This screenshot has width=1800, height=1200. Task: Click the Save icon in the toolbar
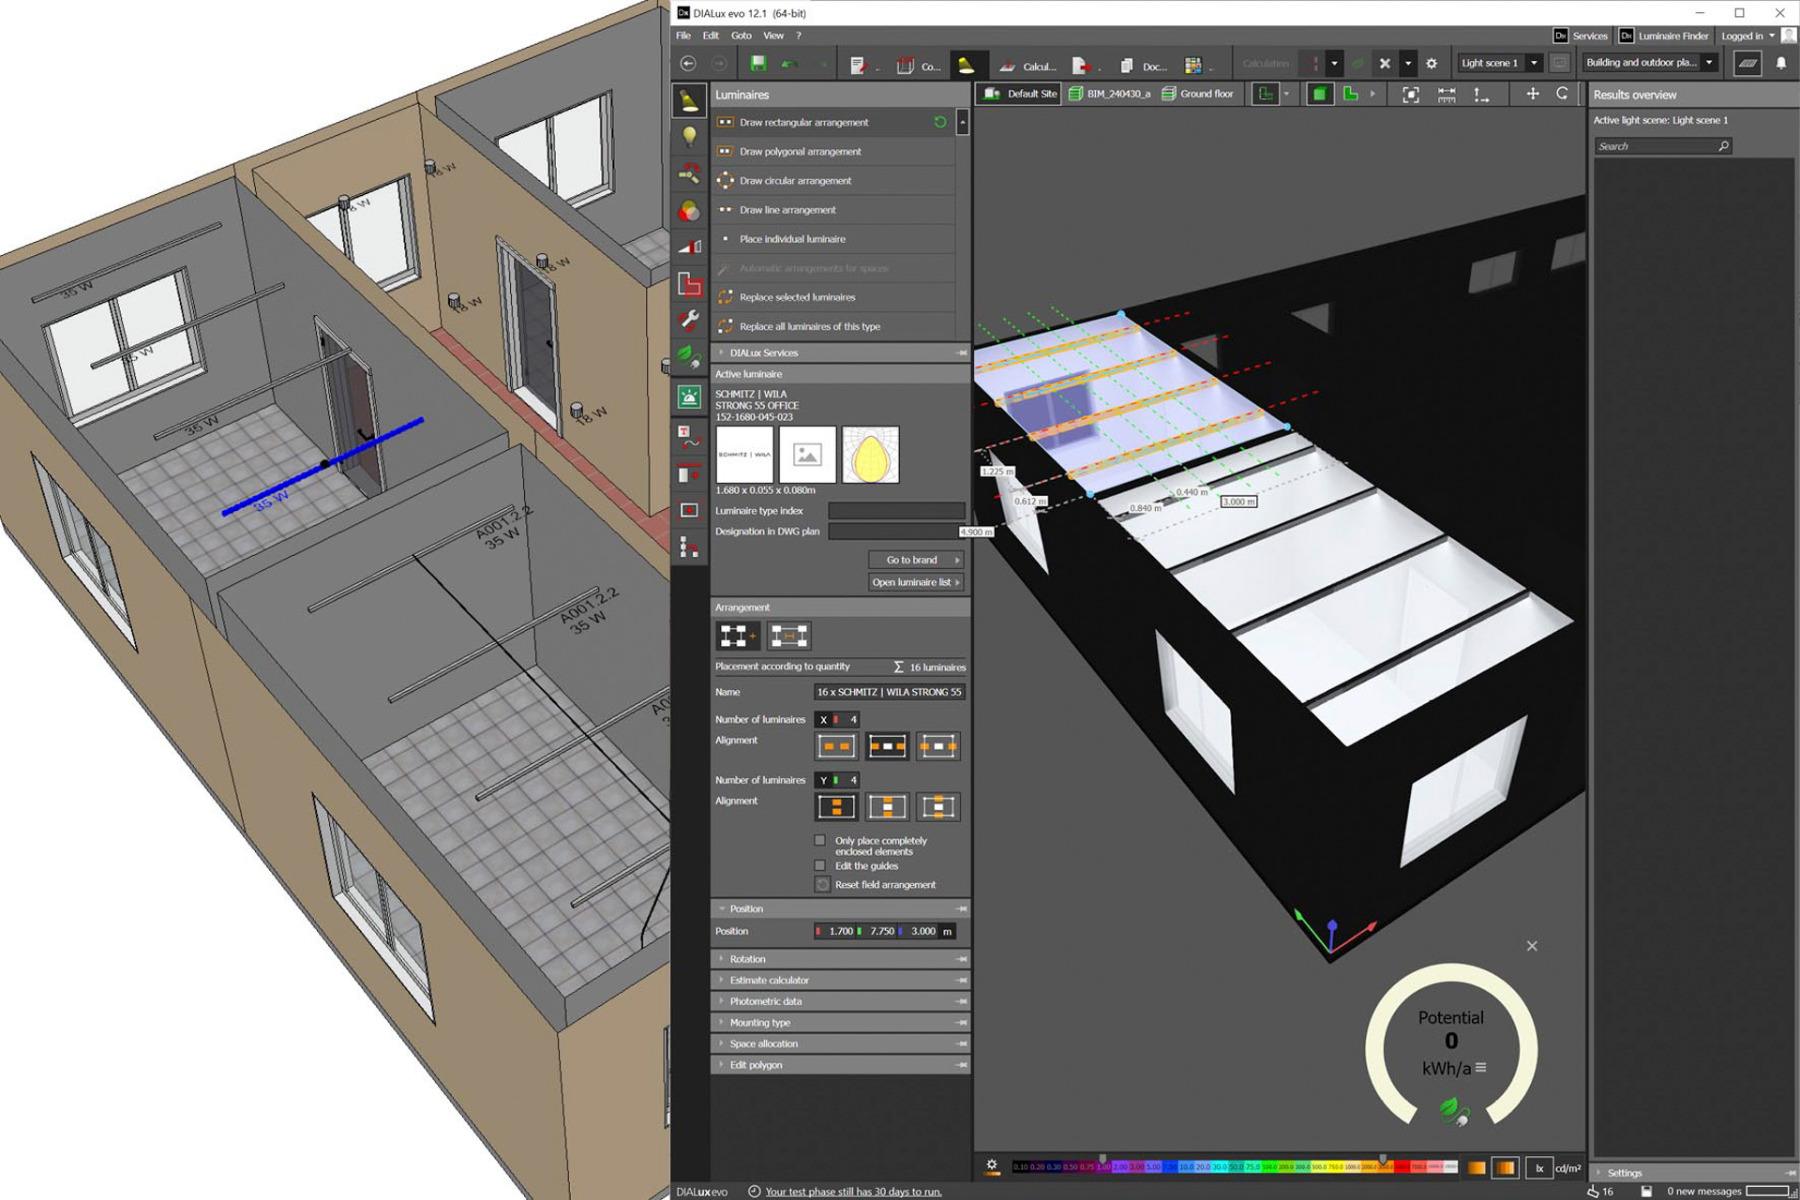pos(757,63)
